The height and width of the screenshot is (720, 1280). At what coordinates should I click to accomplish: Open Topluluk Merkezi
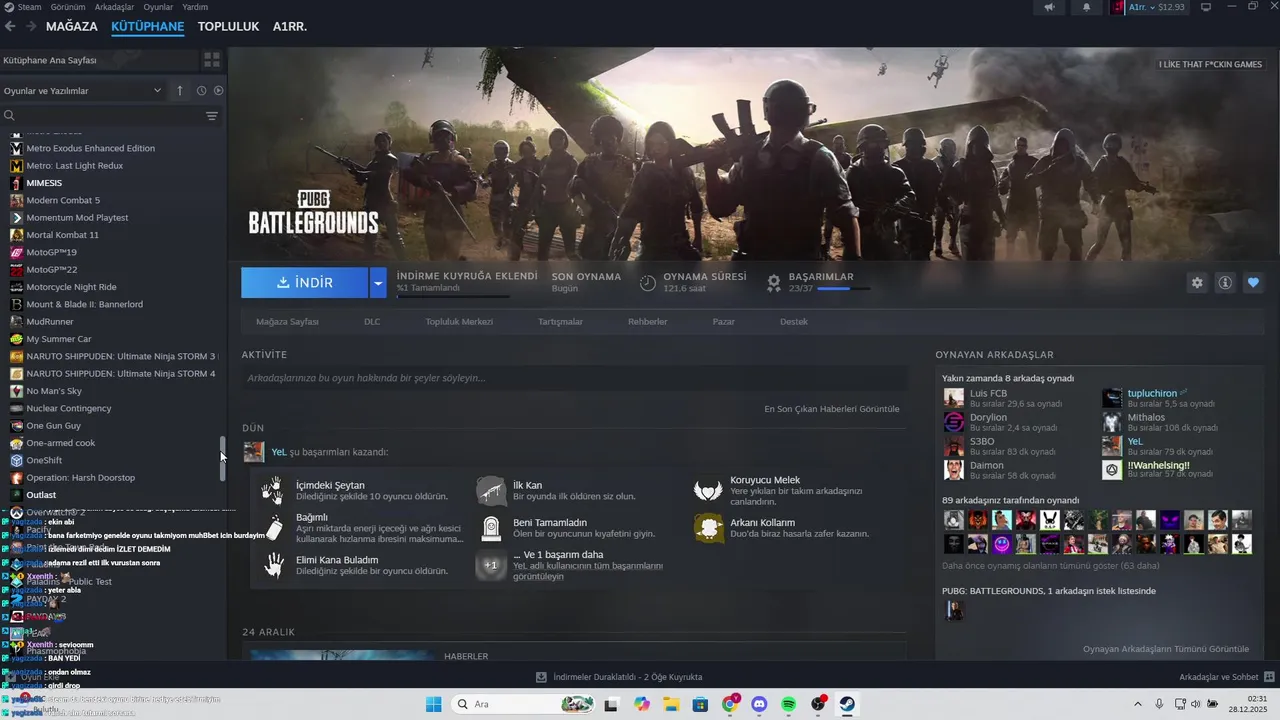[x=459, y=322]
